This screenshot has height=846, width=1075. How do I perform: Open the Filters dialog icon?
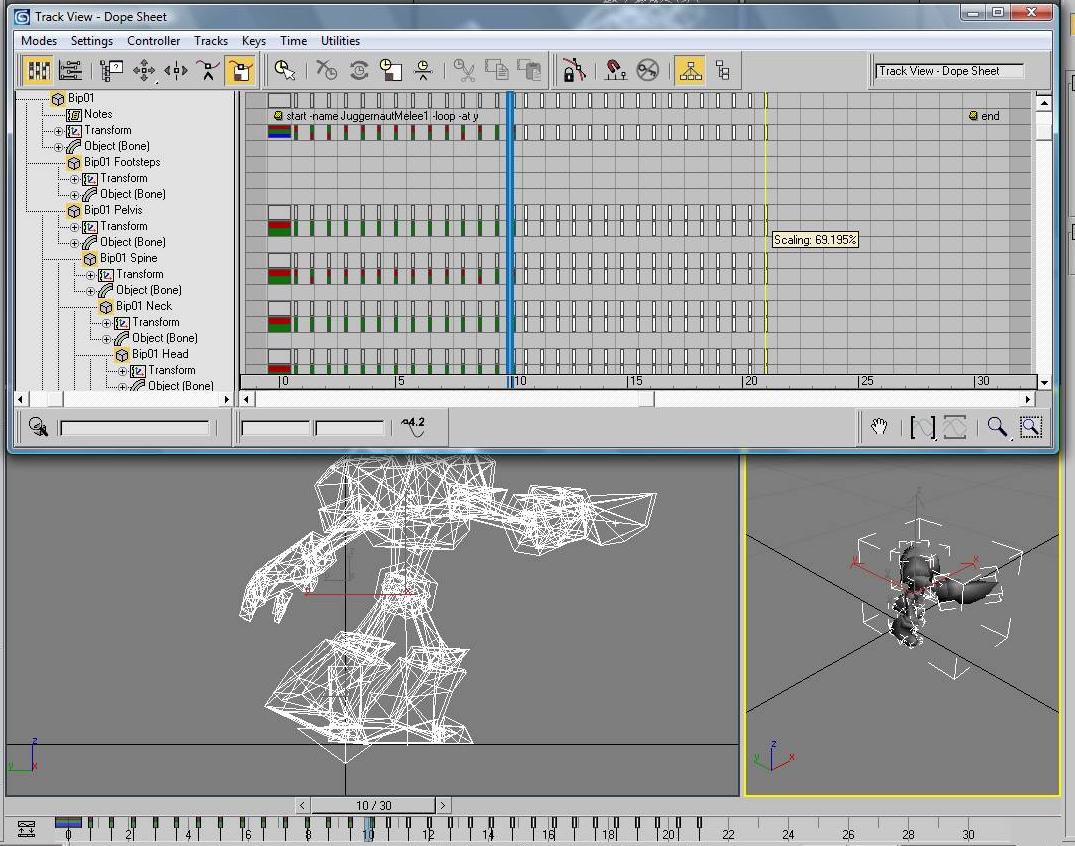pyautogui.click(x=111, y=70)
